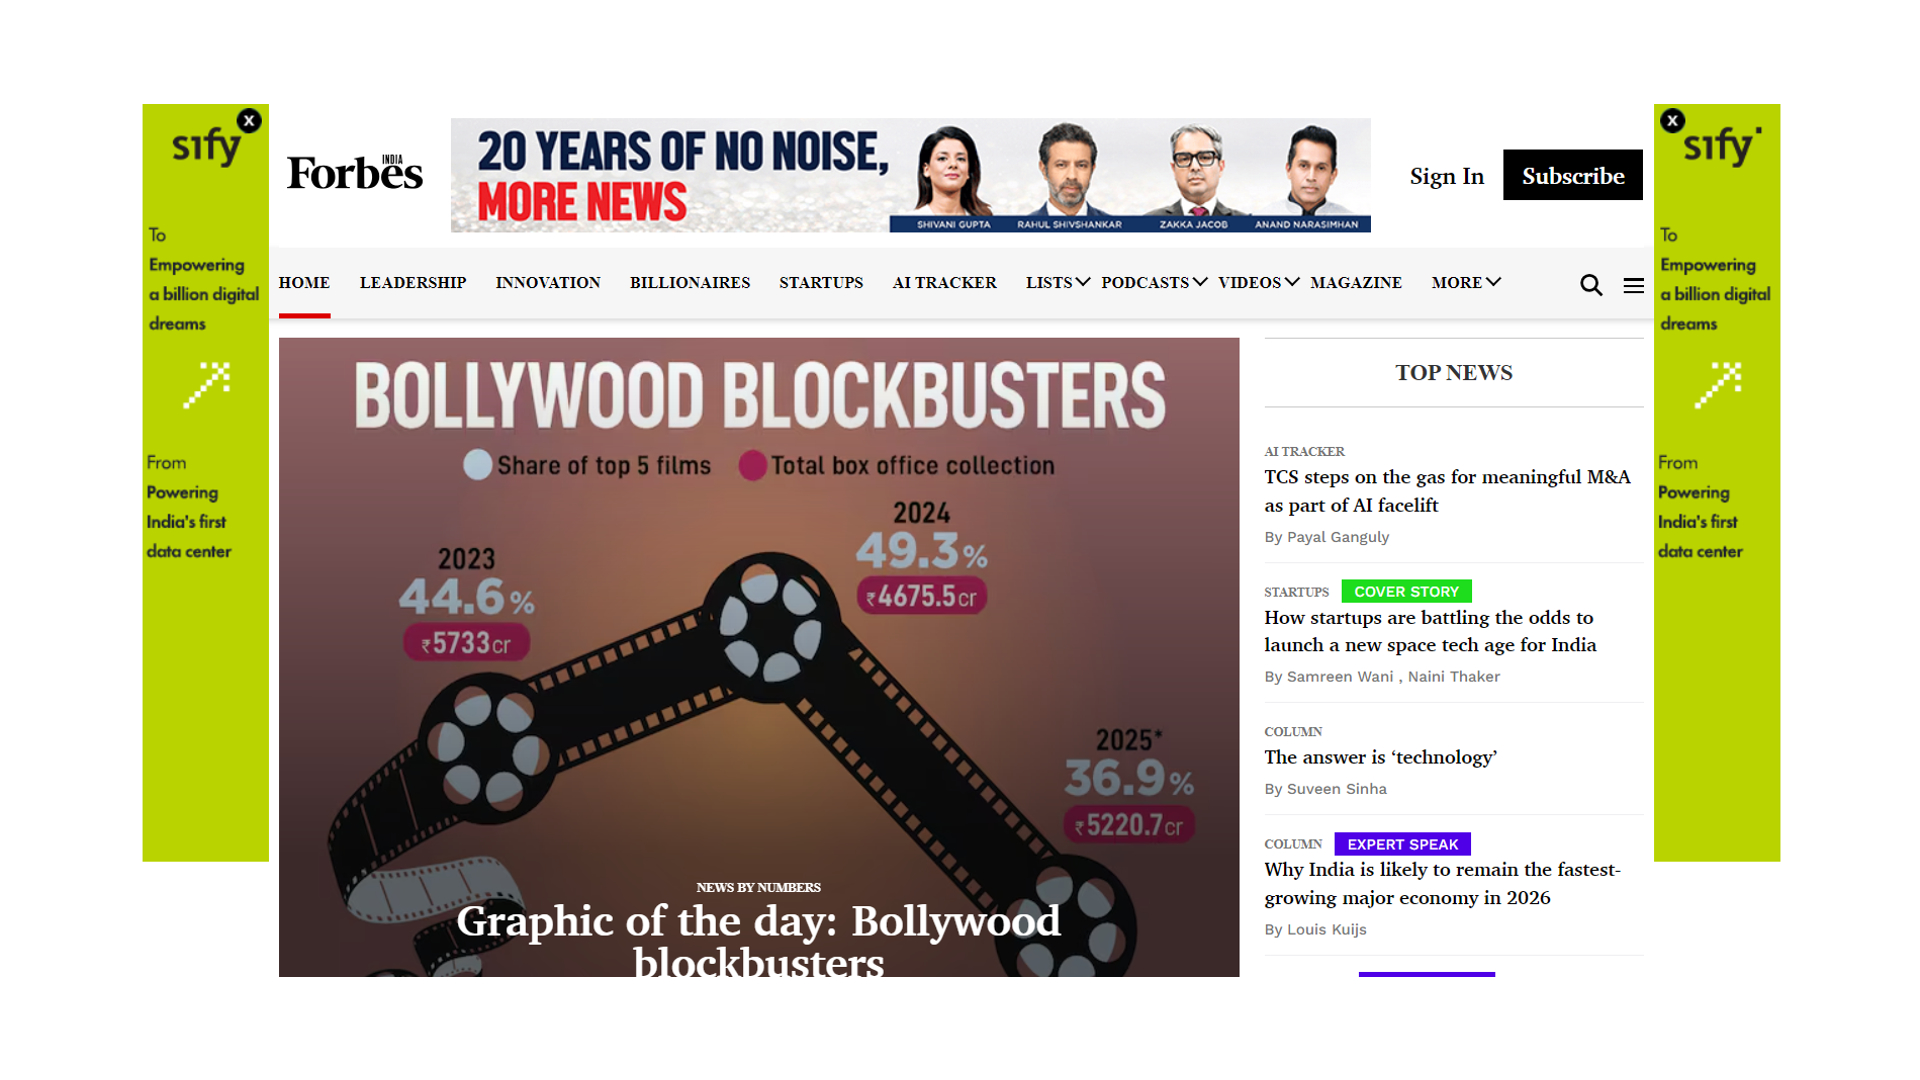Select the Leadership nav tab
Viewport: 1920px width, 1080px height.
pyautogui.click(x=412, y=283)
